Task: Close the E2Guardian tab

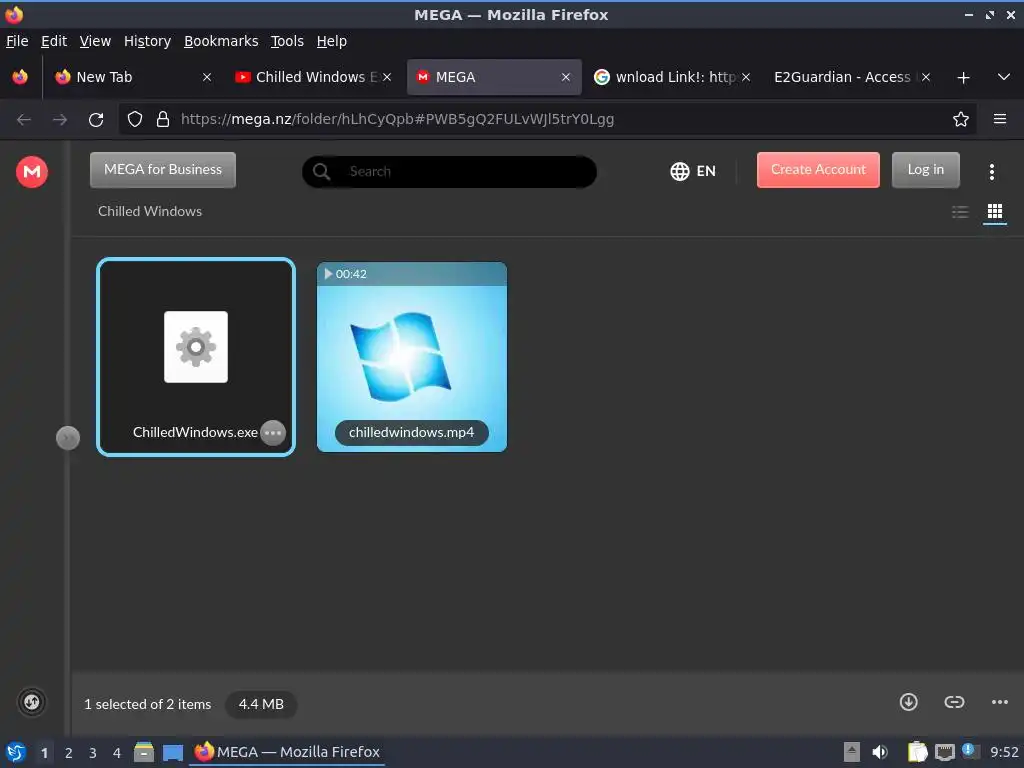Action: click(925, 77)
